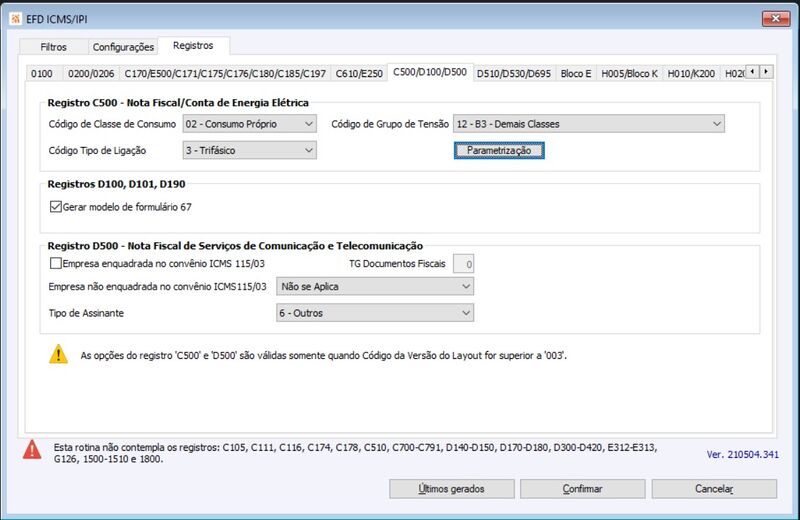Click the red alert triangle icon
Image resolution: width=800 pixels, height=520 pixels.
click(x=32, y=450)
